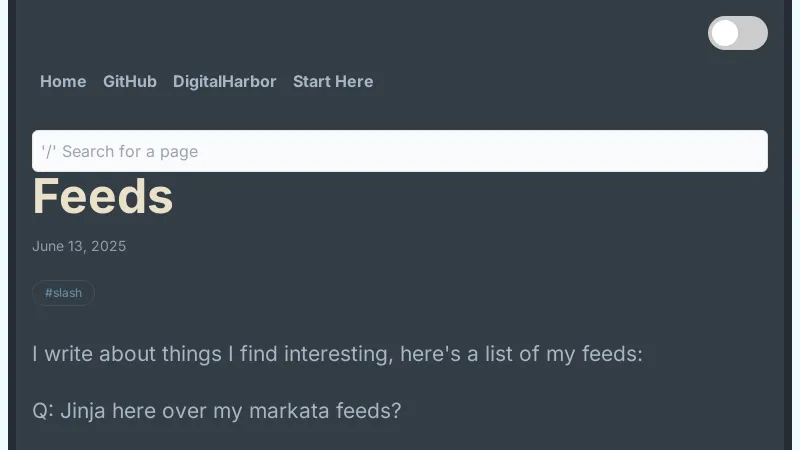Click the word 'Jinja' in the question
This screenshot has width=800, height=450.
click(x=83, y=411)
